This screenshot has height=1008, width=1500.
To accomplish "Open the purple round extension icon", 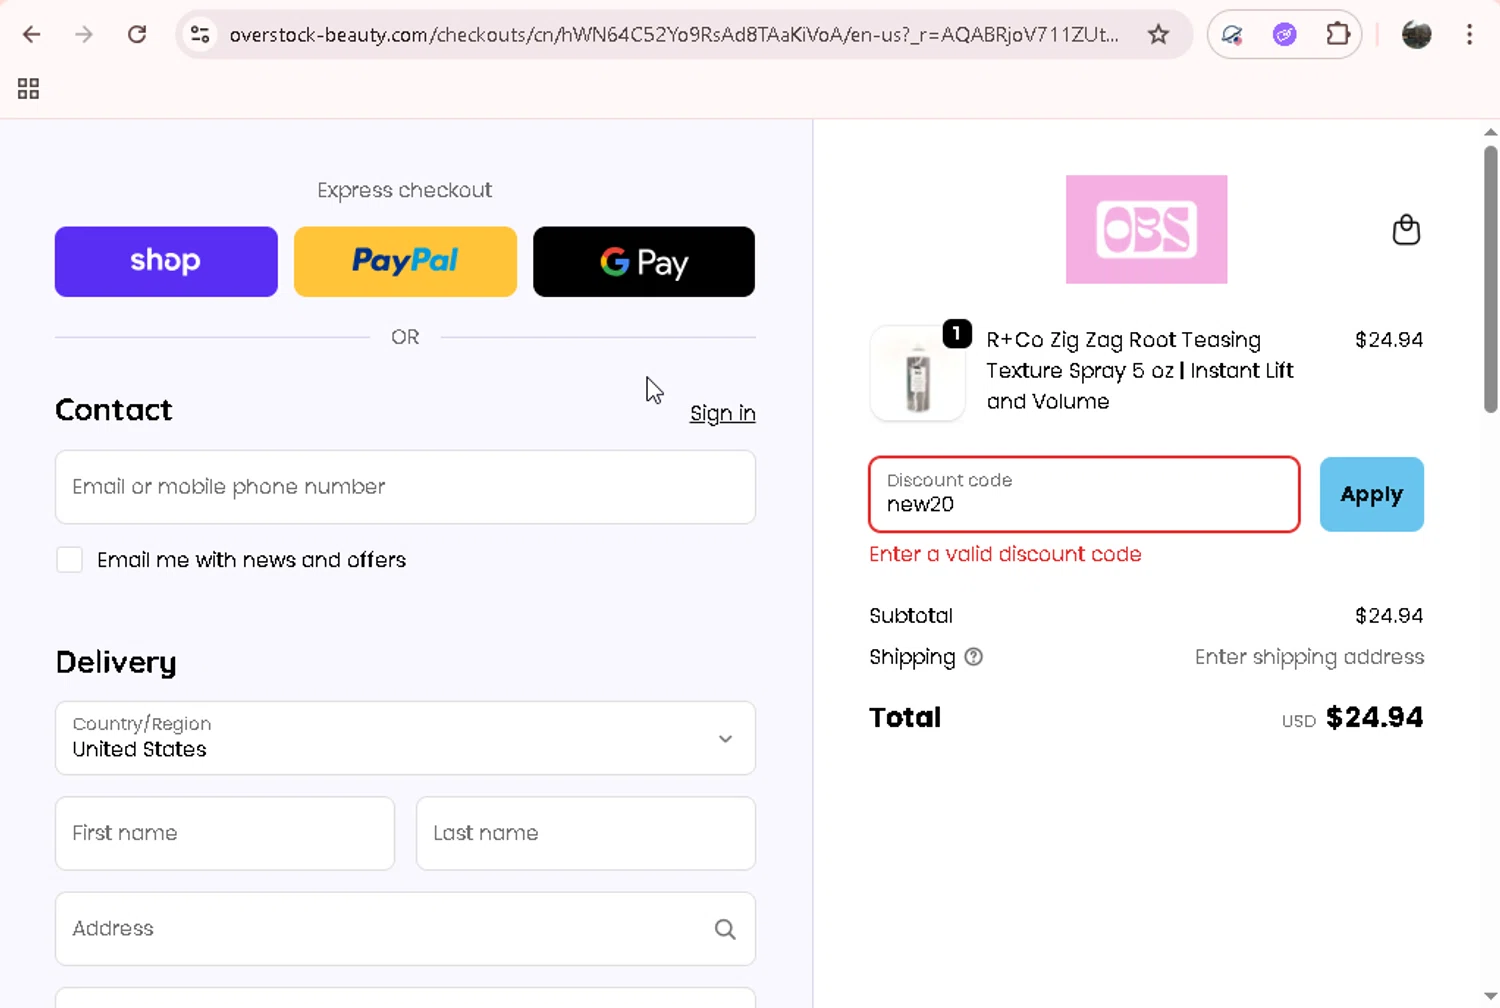I will (1284, 34).
